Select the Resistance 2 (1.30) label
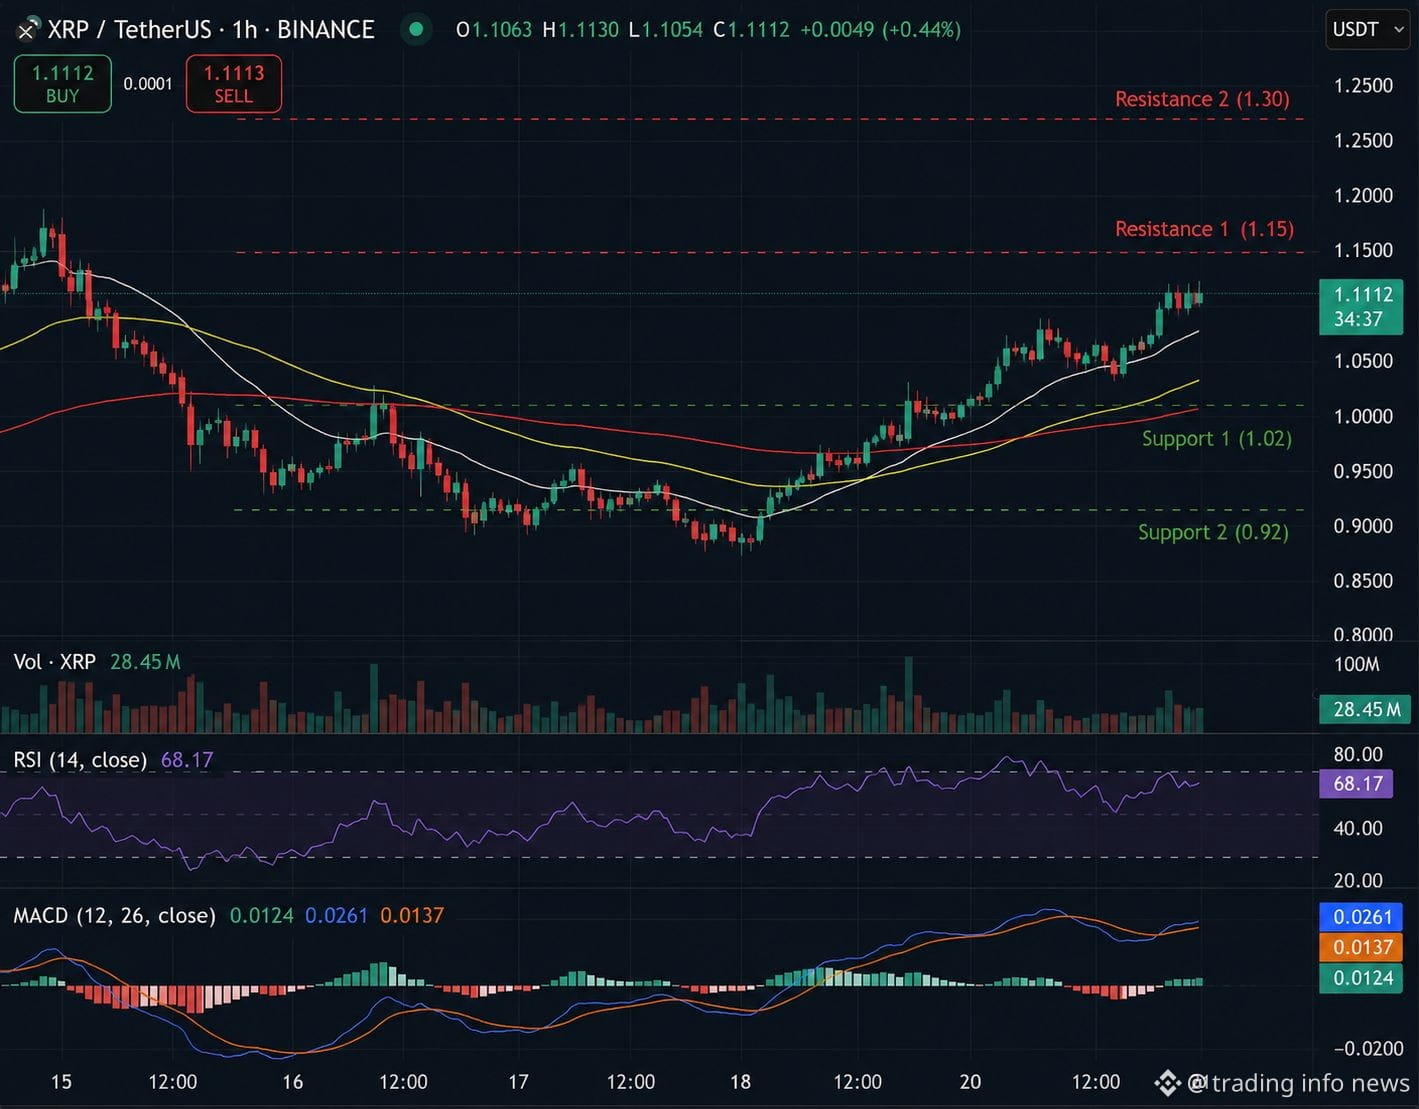This screenshot has width=1419, height=1109. tap(1202, 99)
